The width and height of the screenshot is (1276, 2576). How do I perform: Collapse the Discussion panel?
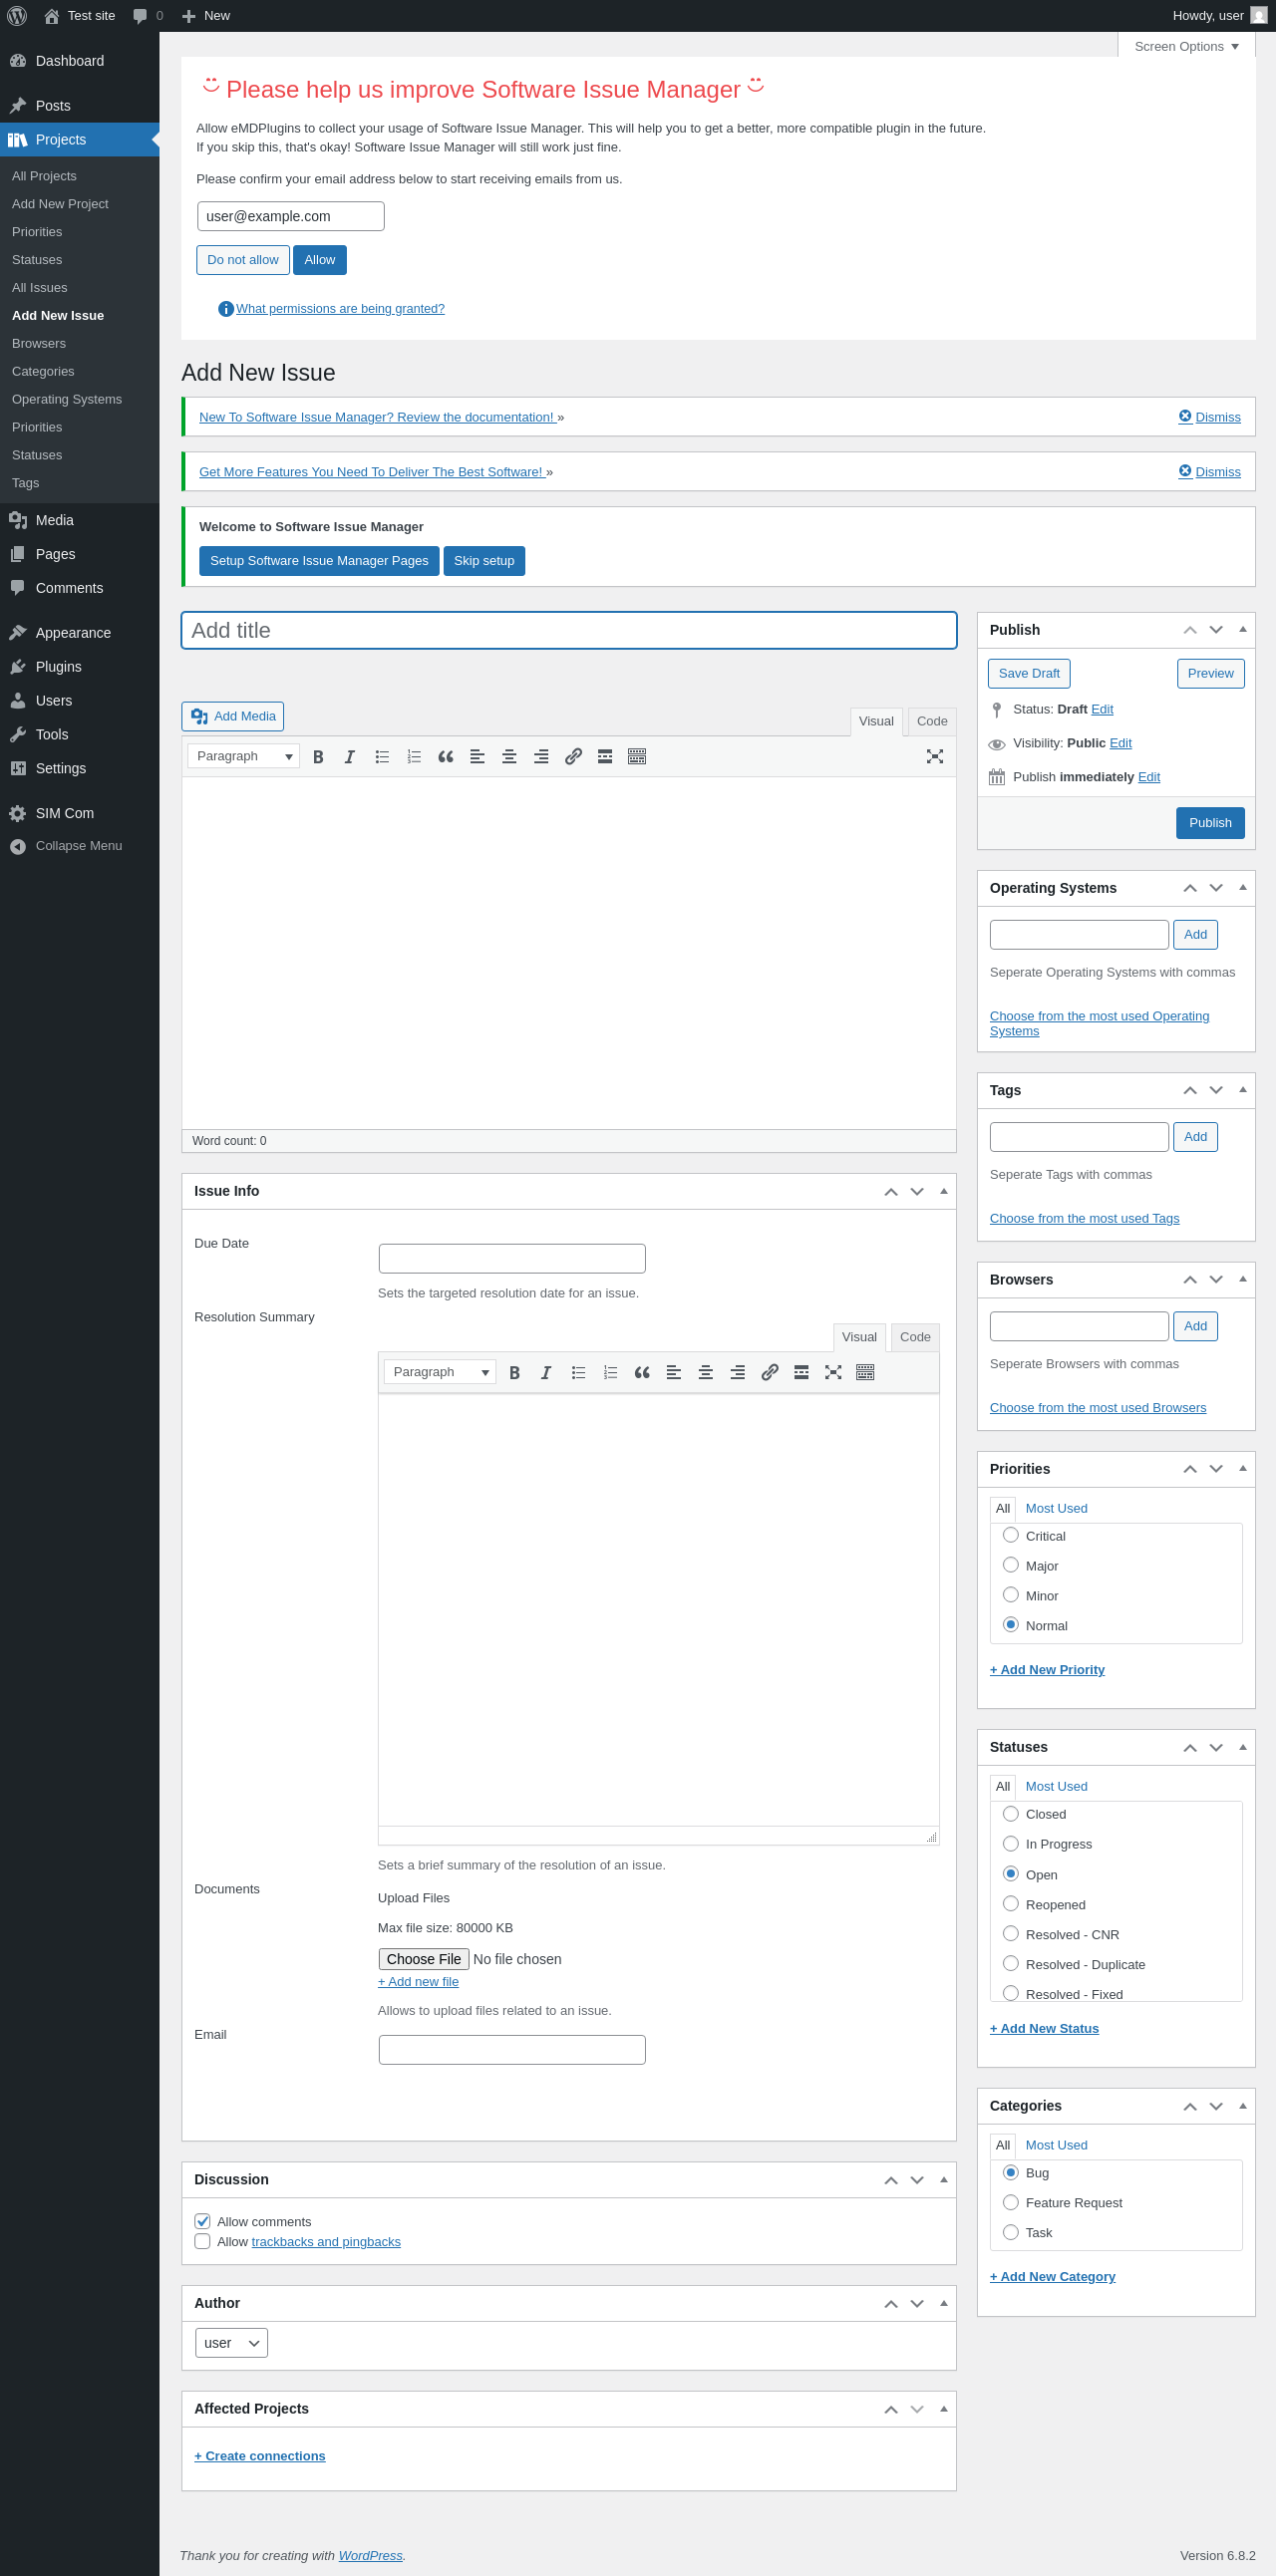[944, 2180]
